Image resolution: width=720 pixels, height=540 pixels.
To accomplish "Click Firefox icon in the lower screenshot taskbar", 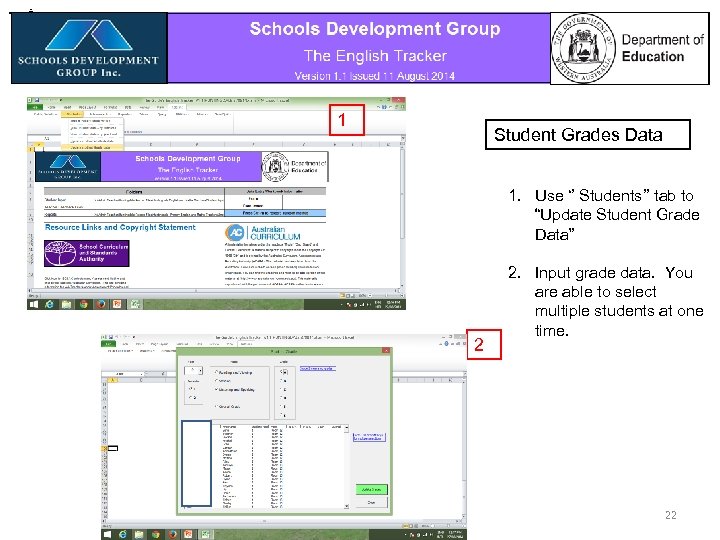I will [173, 534].
